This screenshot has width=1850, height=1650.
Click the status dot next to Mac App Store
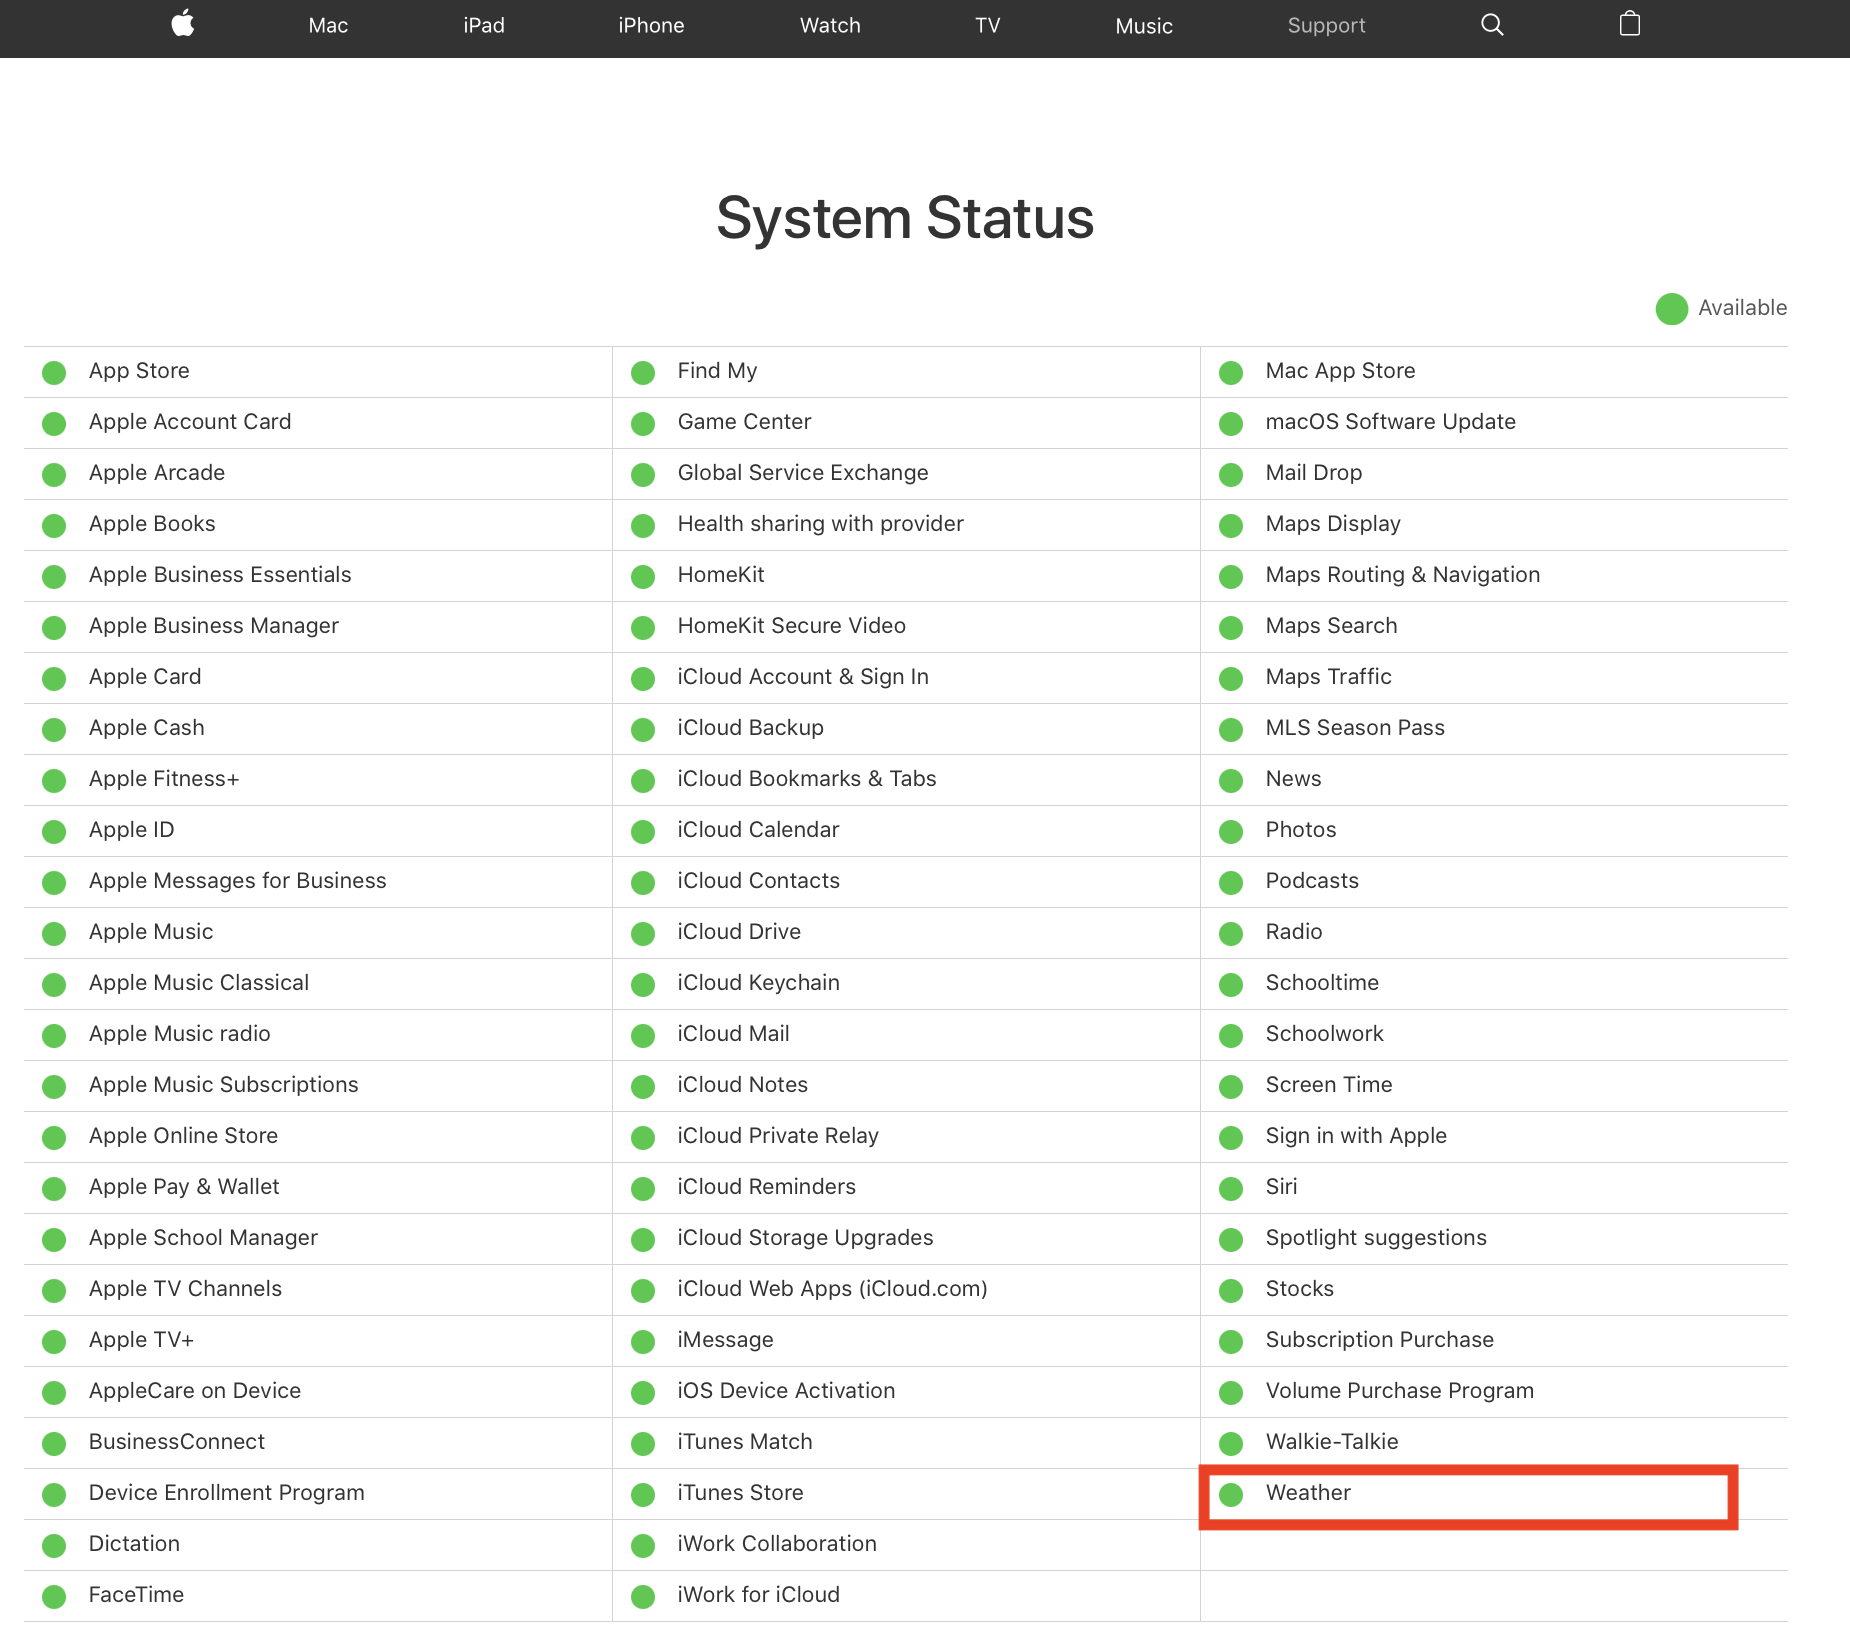click(x=1231, y=373)
